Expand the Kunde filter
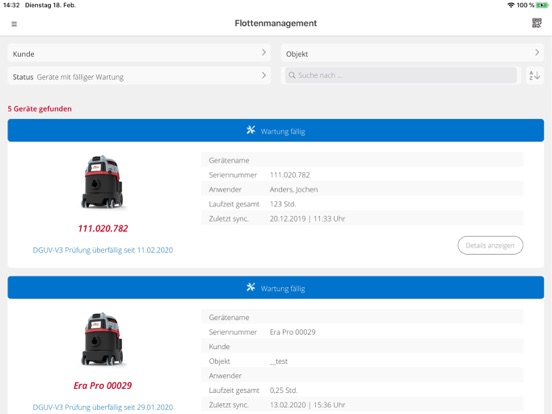Screen dimensions: 552x414 click(139, 53)
